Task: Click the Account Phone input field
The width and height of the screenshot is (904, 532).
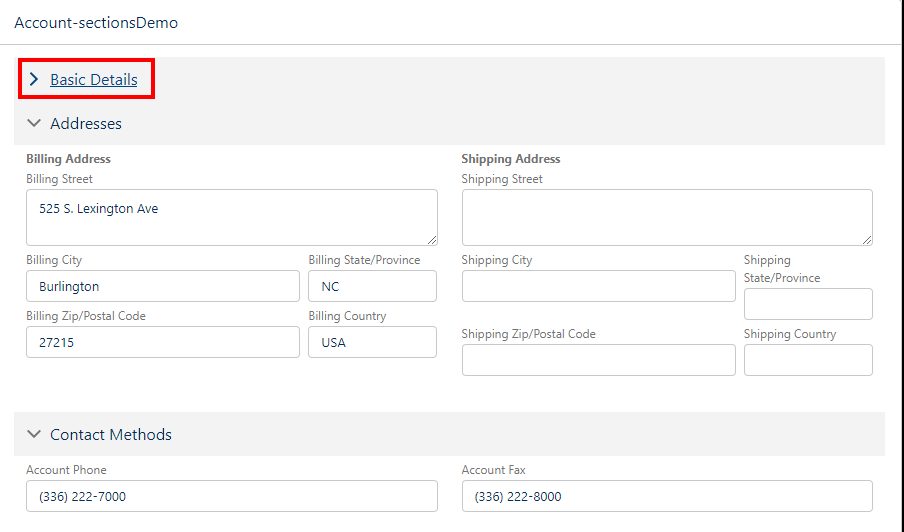Action: 232,496
